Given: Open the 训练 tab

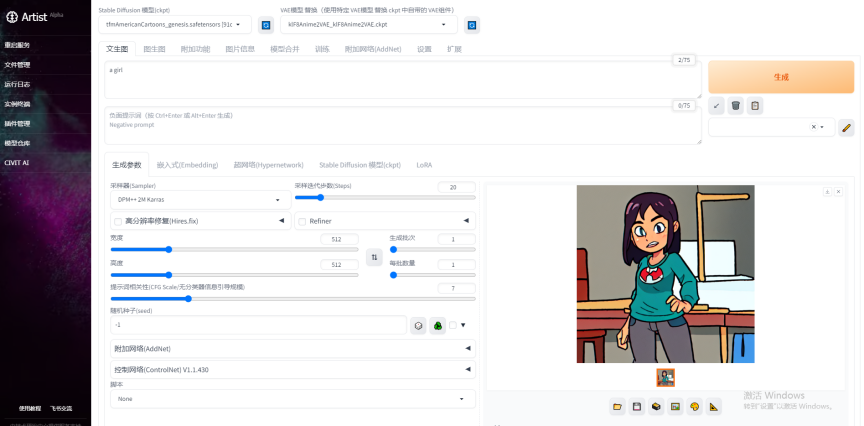Looking at the screenshot, I should (x=322, y=49).
